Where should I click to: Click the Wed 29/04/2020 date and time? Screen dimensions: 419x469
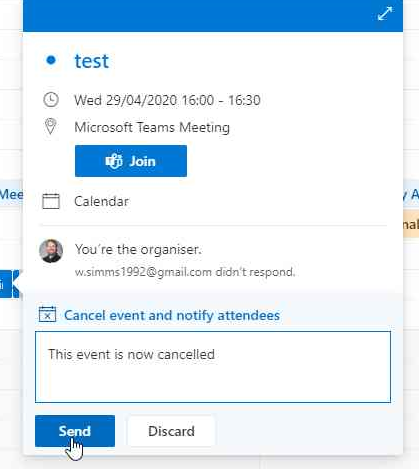tap(167, 100)
